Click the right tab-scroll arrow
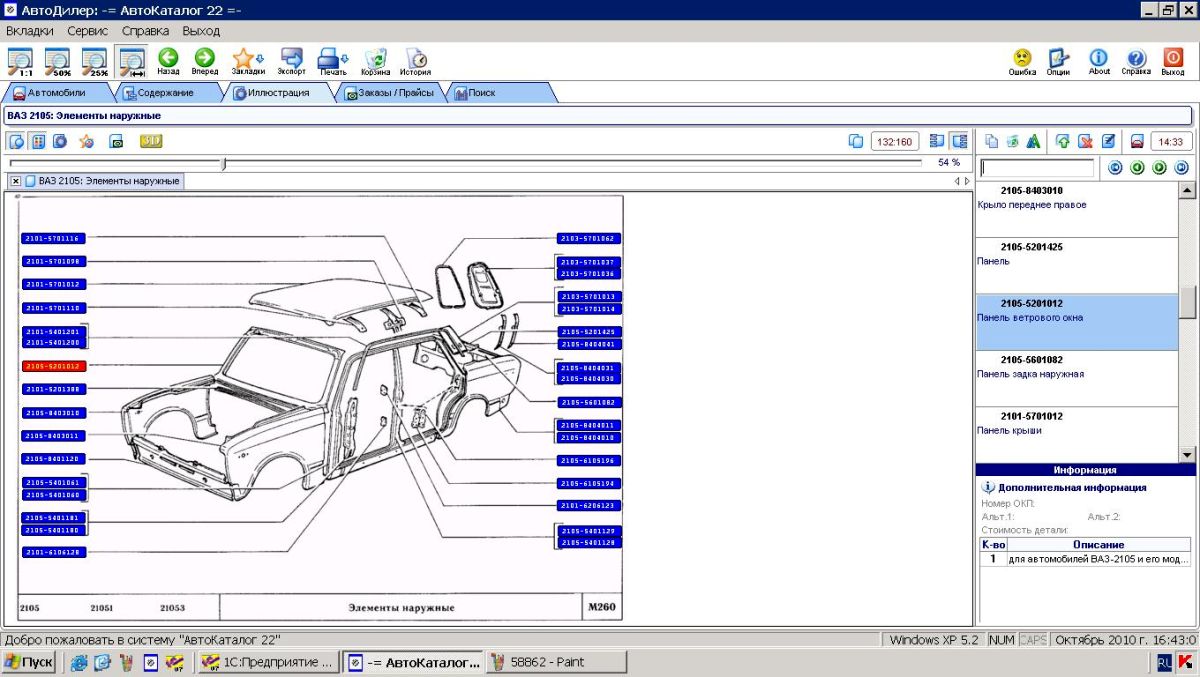This screenshot has width=1200, height=677. [967, 181]
